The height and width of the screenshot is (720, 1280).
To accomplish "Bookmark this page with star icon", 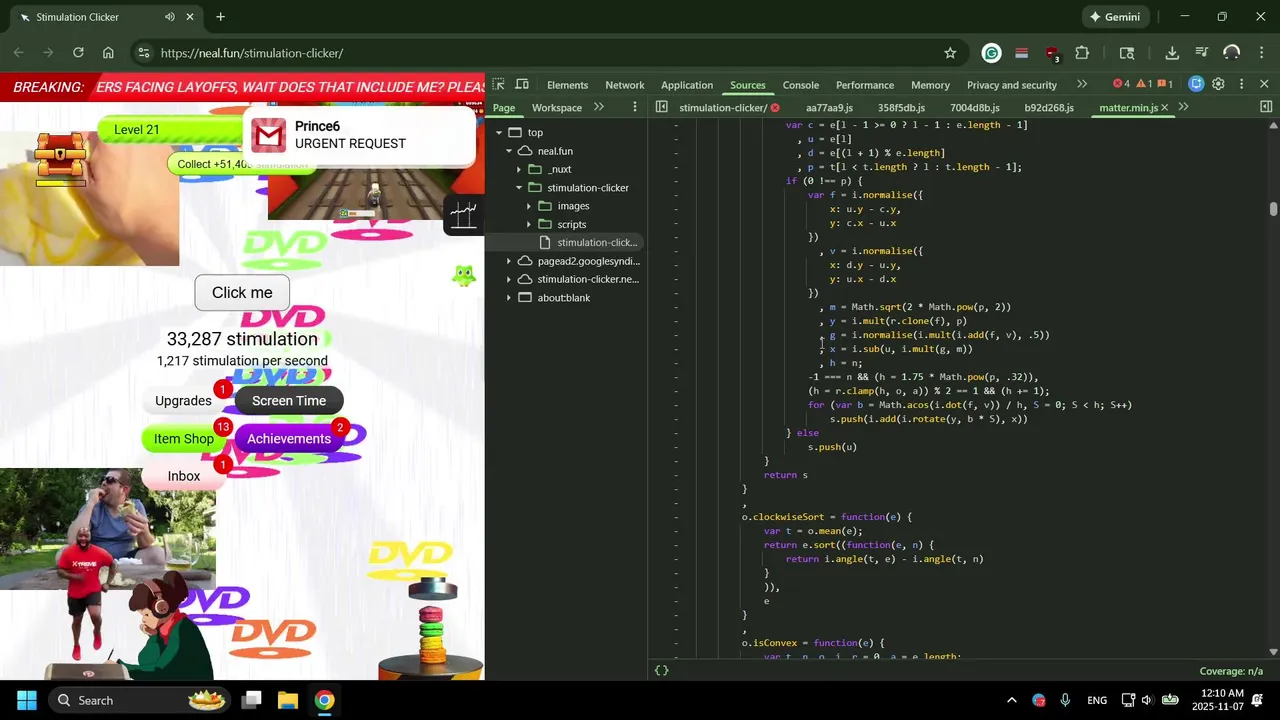I will 950,53.
